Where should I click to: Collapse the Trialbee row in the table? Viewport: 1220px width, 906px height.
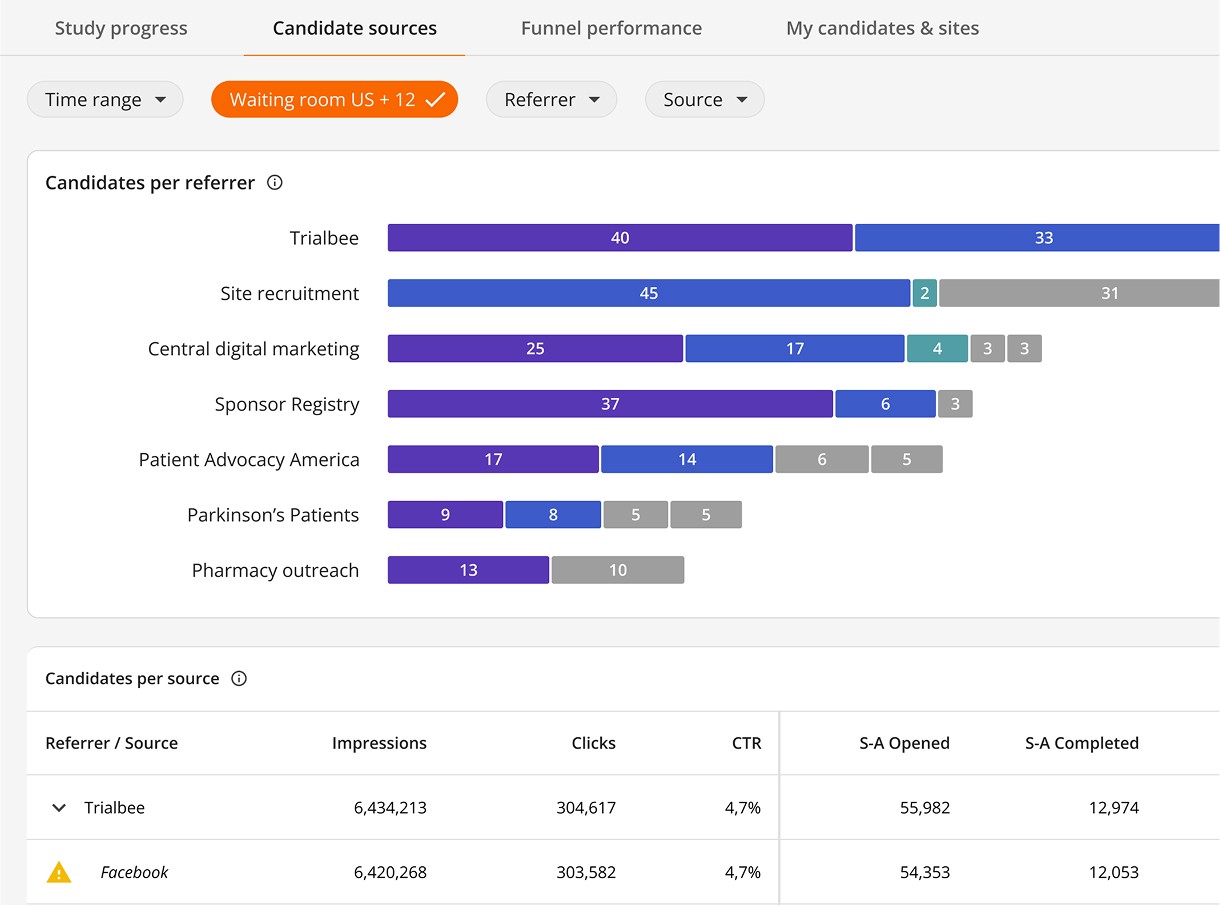point(59,808)
